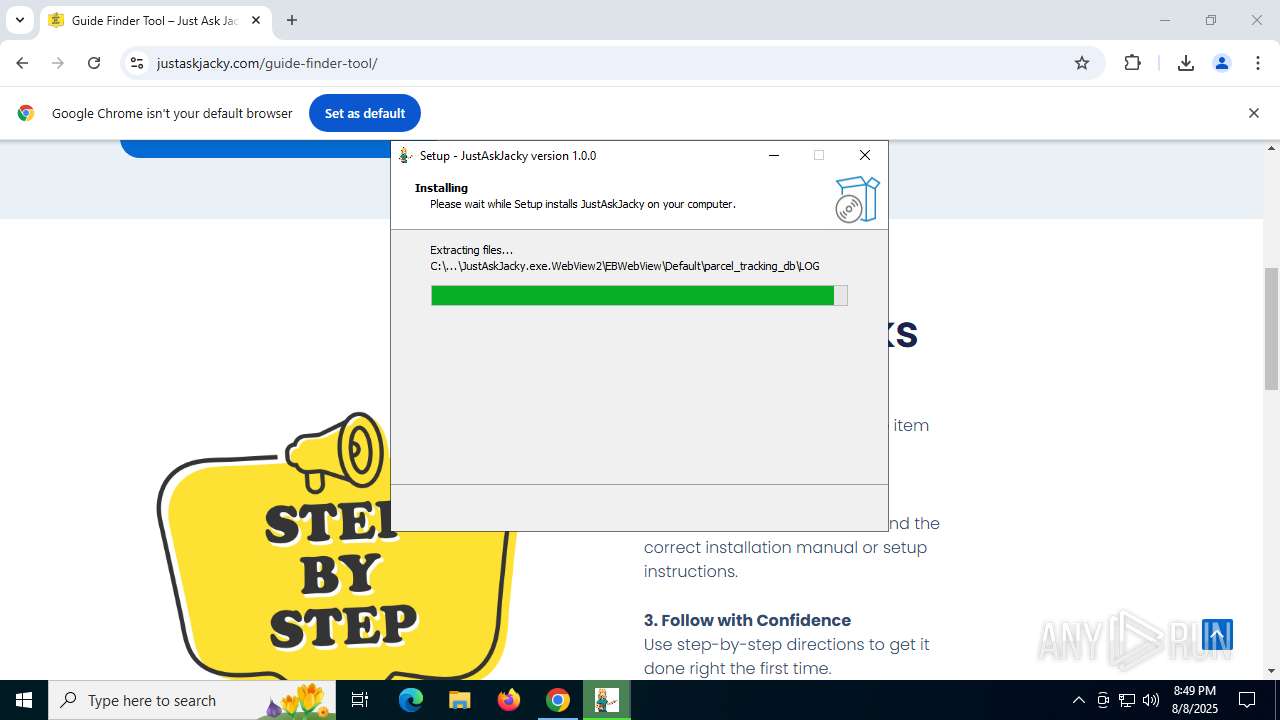1280x720 pixels.
Task: Open Chrome three-dot menu
Action: click(x=1258, y=63)
